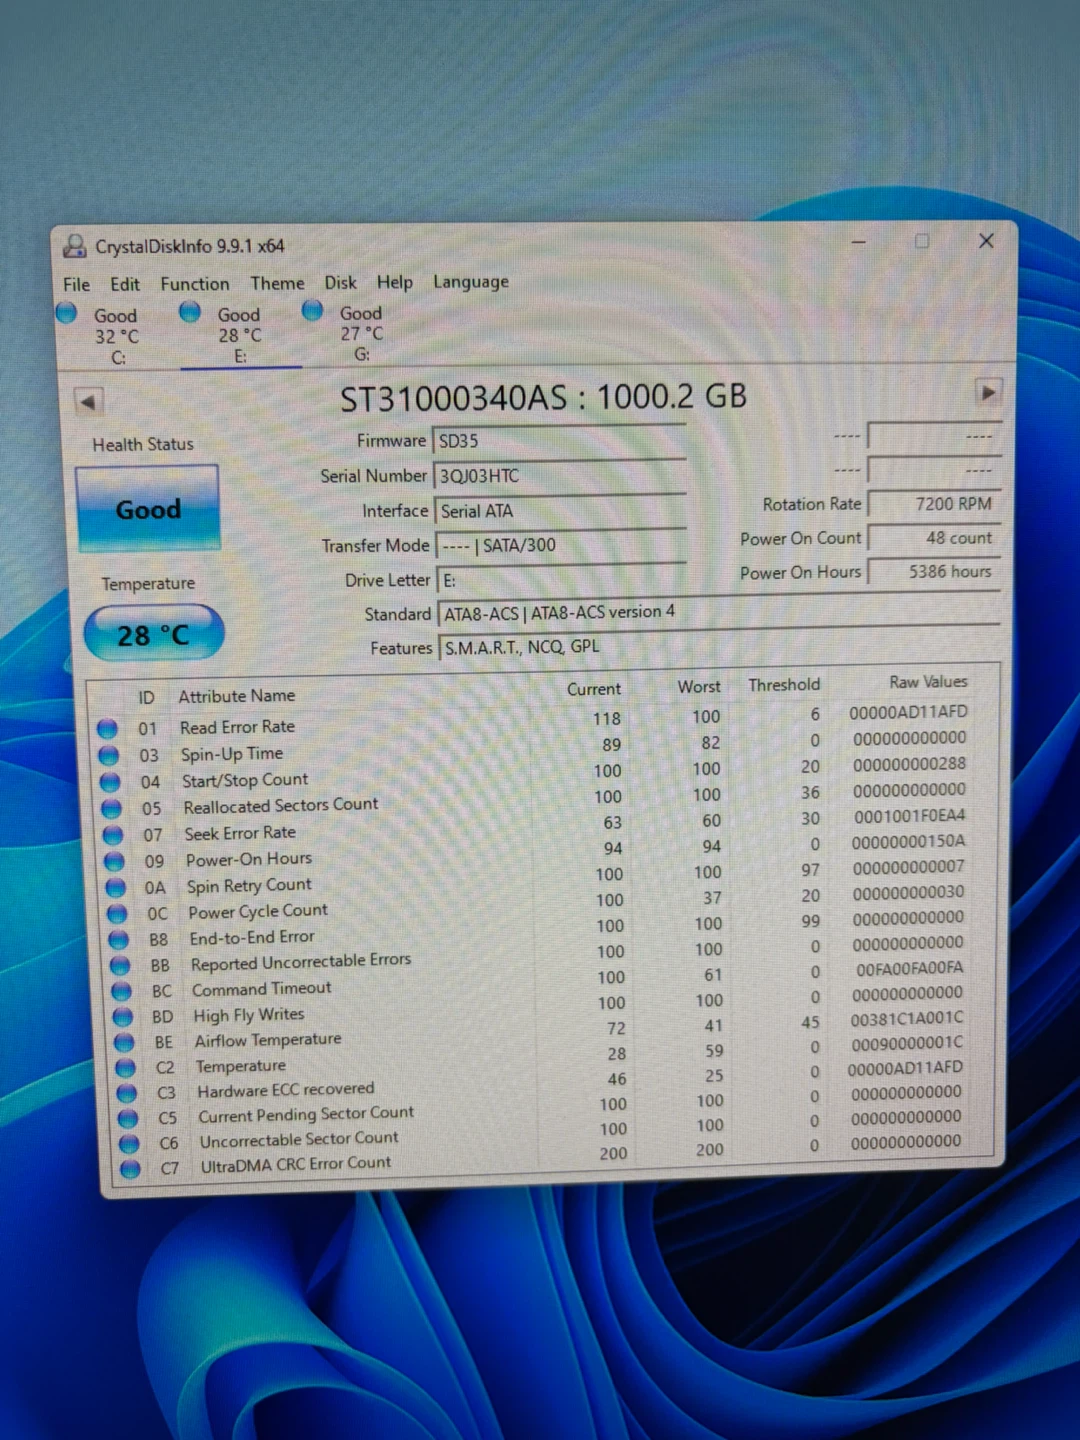Click the blue status orb for drive G:
The height and width of the screenshot is (1440, 1080).
[x=312, y=311]
